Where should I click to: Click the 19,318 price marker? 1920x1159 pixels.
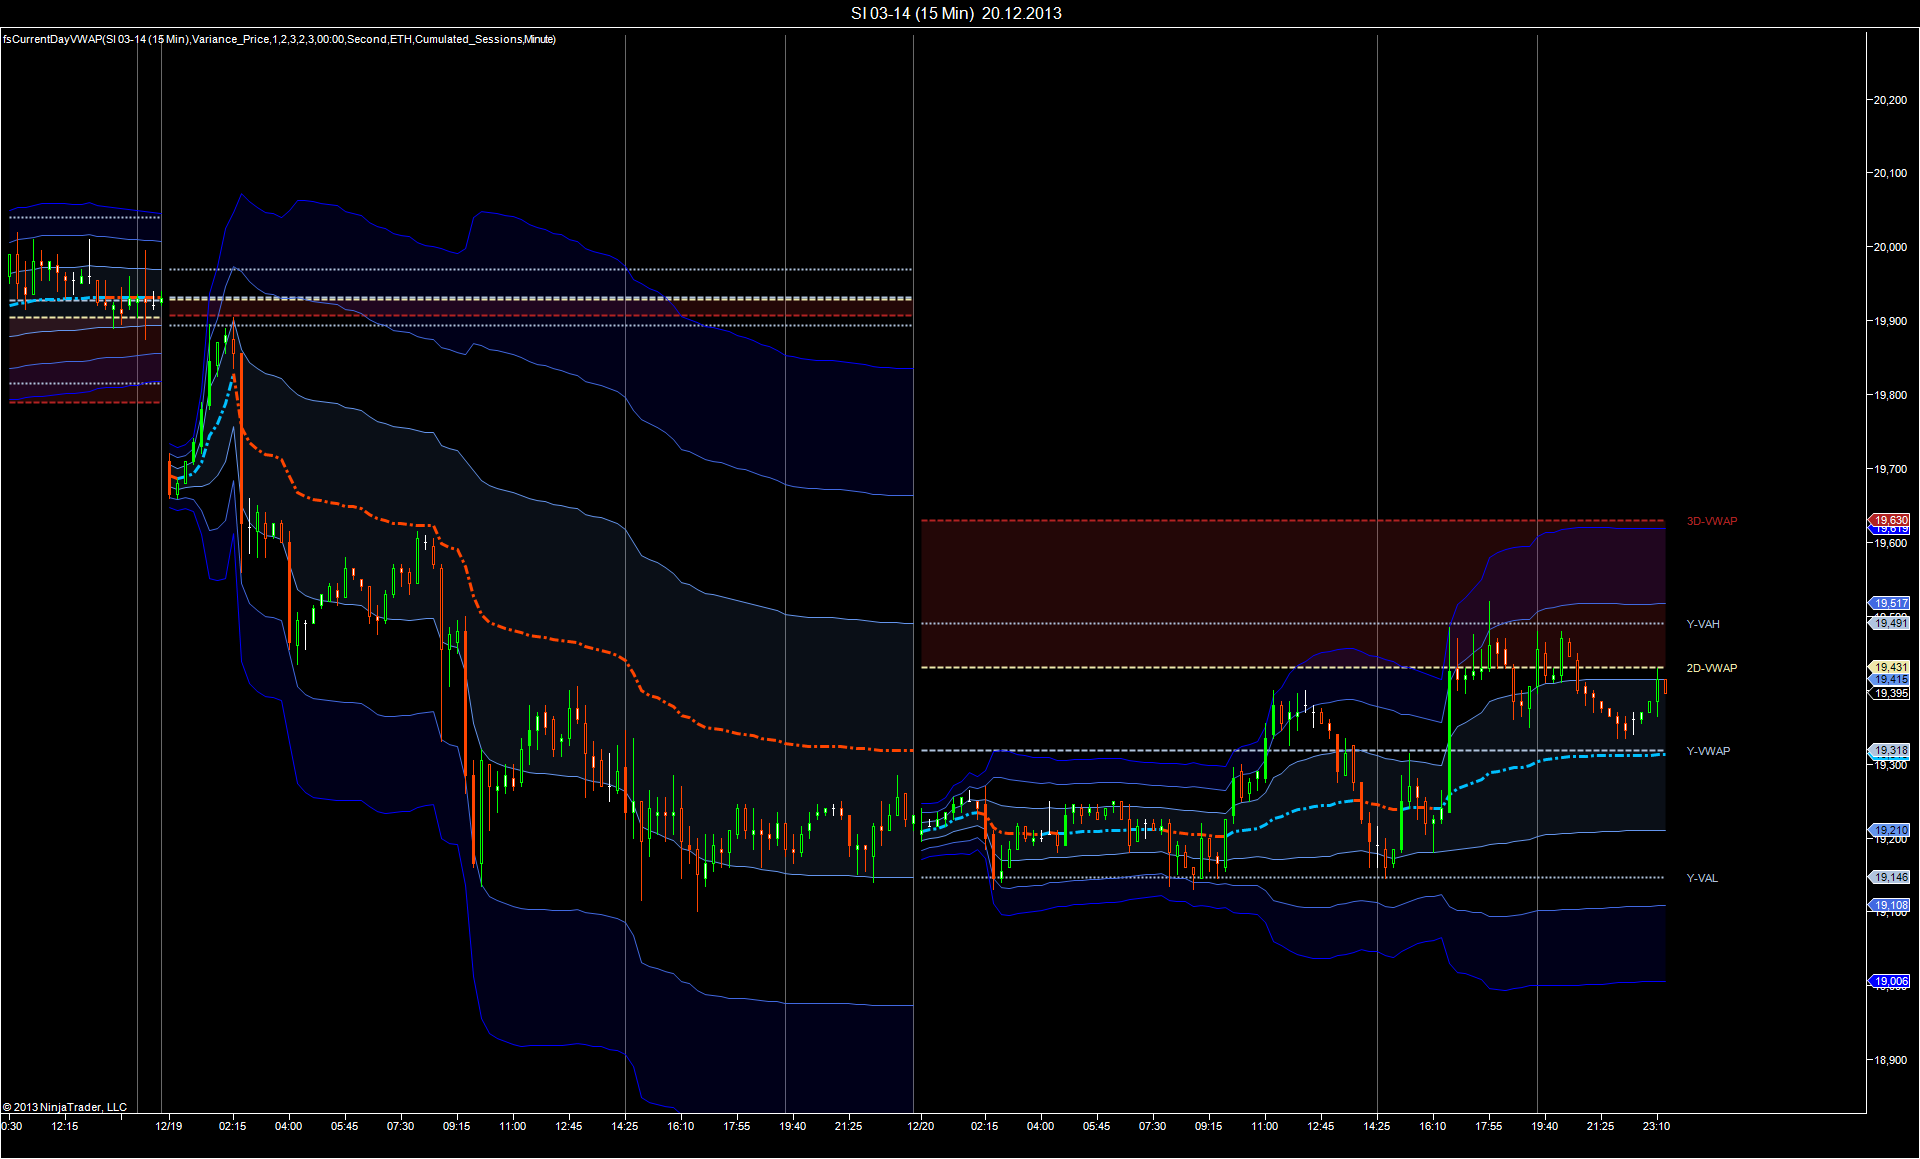[x=1890, y=750]
